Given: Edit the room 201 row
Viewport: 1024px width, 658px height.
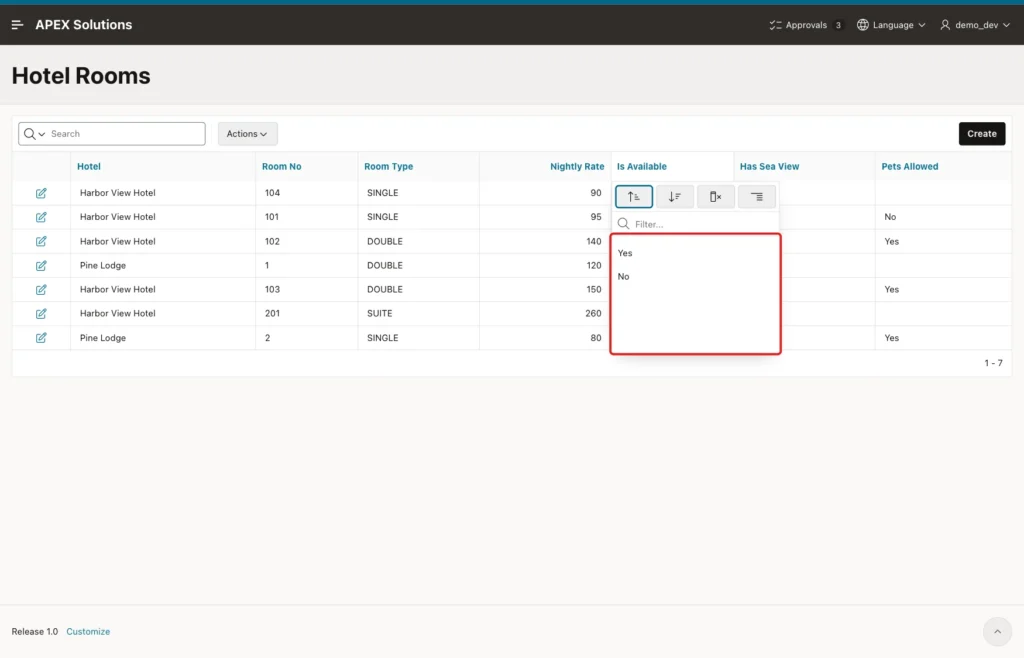Looking at the screenshot, I should [x=41, y=313].
